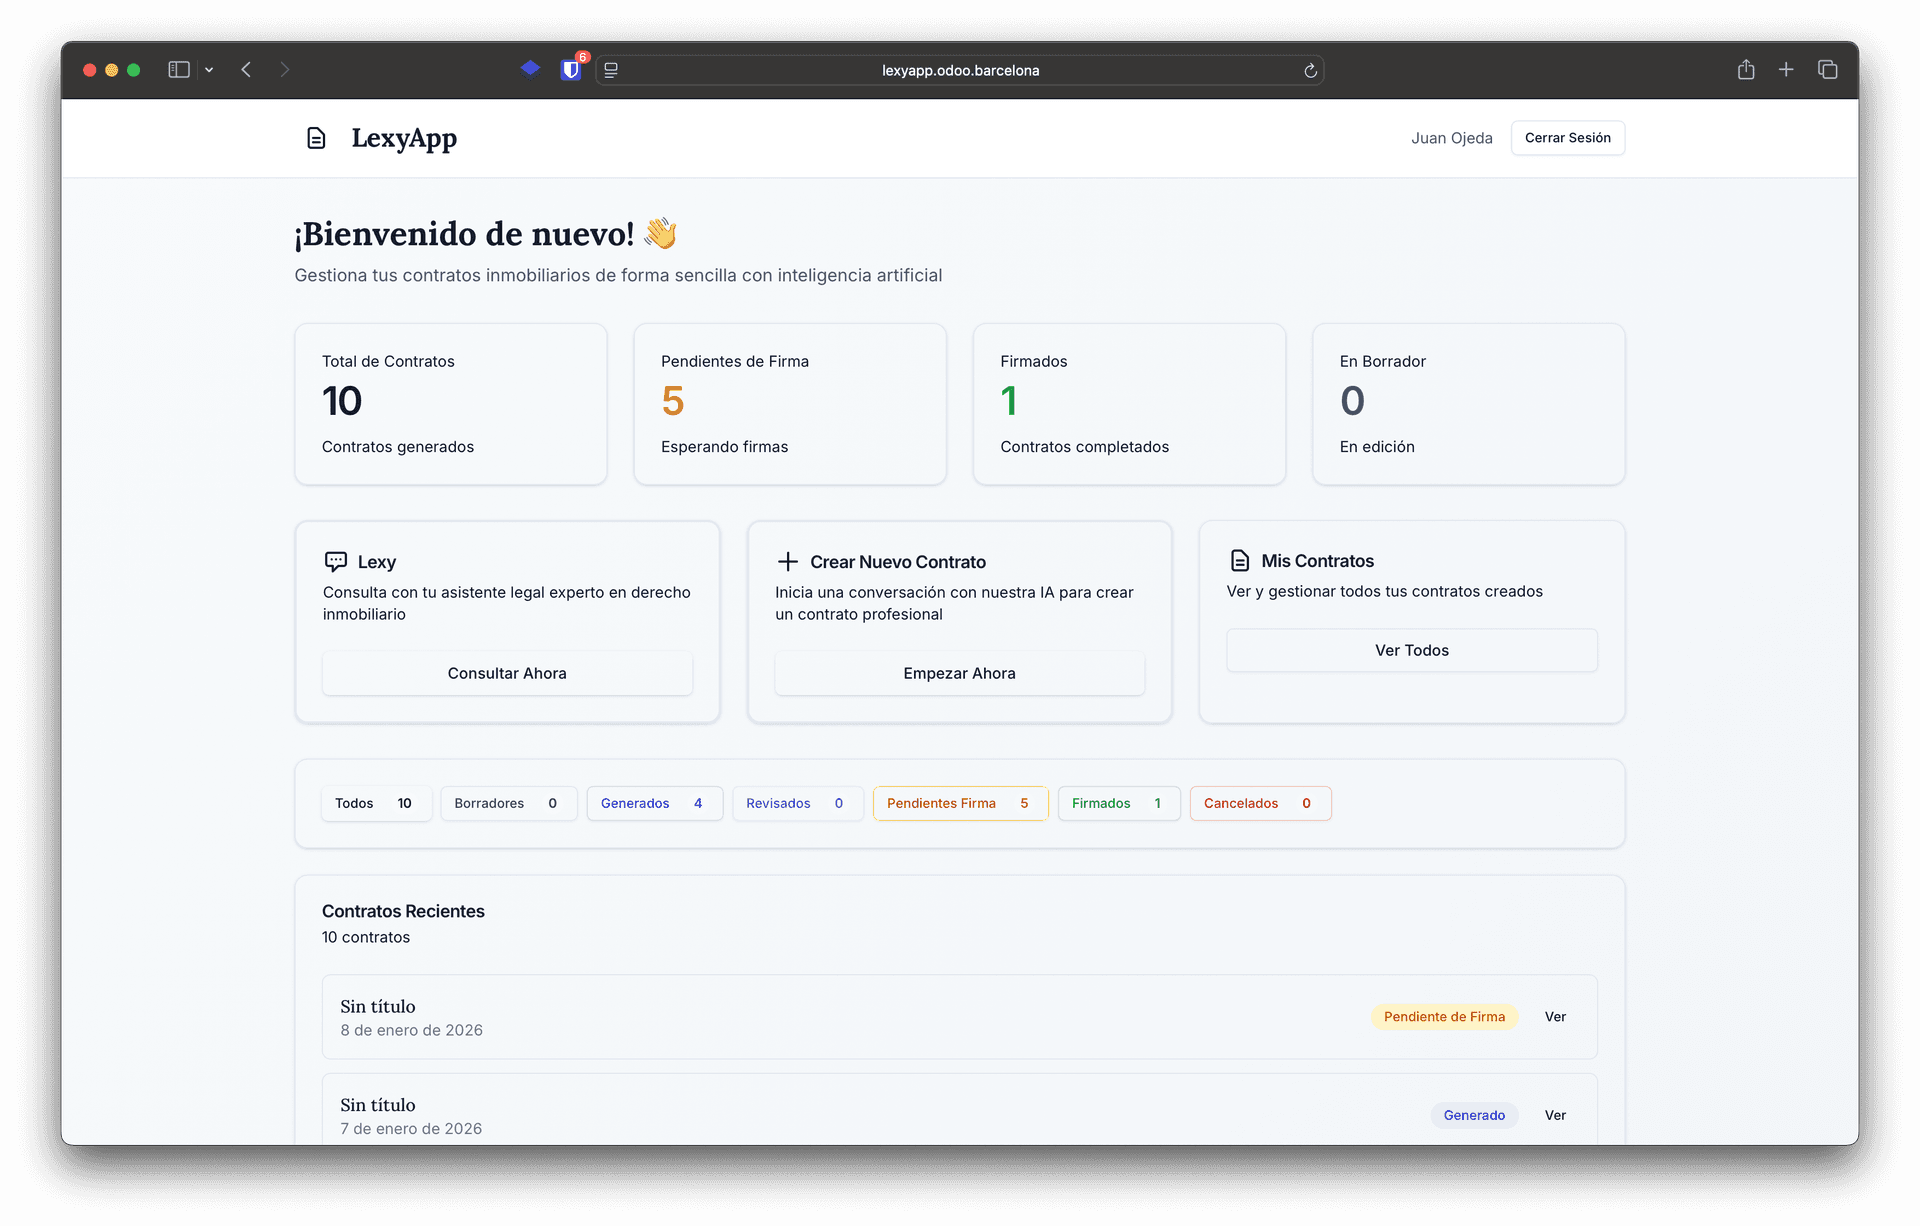1920x1226 pixels.
Task: Click the content blocker shield icon with badge
Action: click(x=571, y=69)
